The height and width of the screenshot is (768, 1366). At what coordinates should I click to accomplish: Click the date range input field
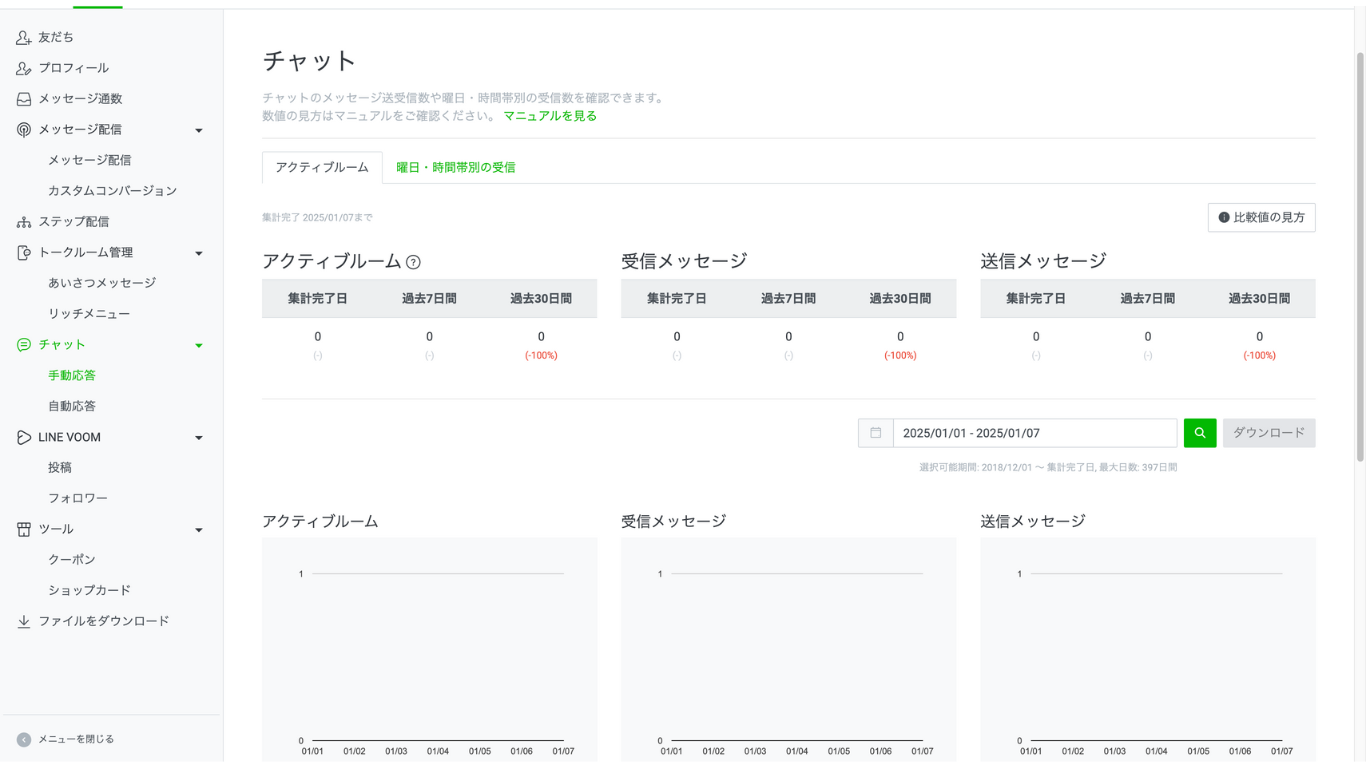coord(1035,433)
